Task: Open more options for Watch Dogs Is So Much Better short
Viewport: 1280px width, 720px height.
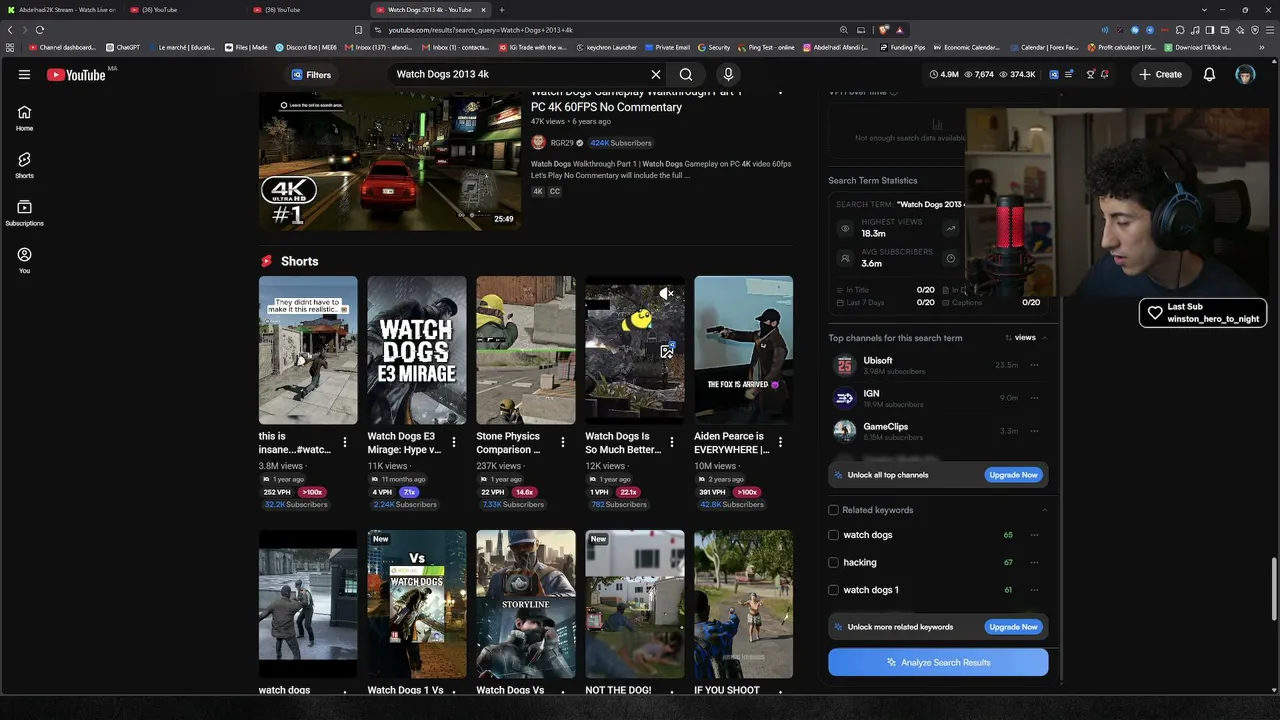Action: pyautogui.click(x=672, y=442)
